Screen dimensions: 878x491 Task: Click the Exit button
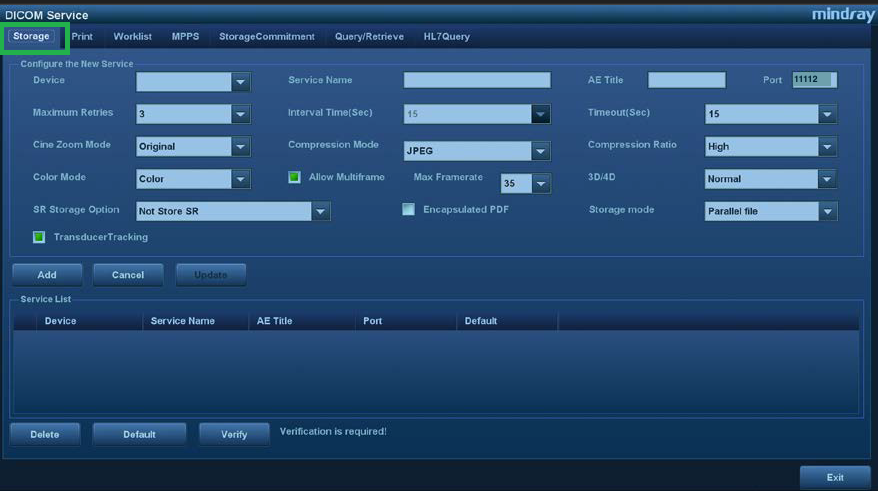pyautogui.click(x=835, y=478)
